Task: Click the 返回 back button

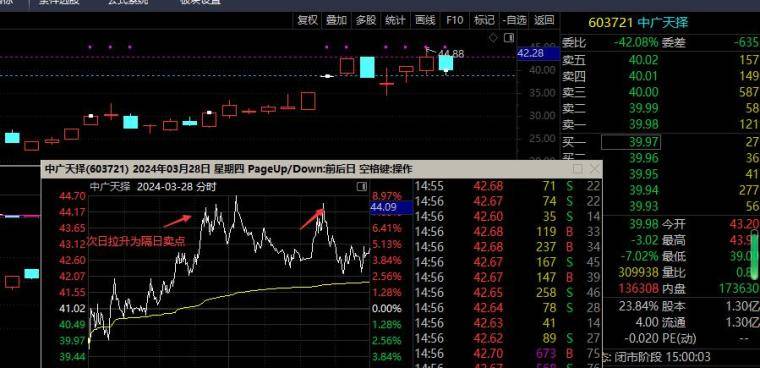Action: (x=544, y=20)
